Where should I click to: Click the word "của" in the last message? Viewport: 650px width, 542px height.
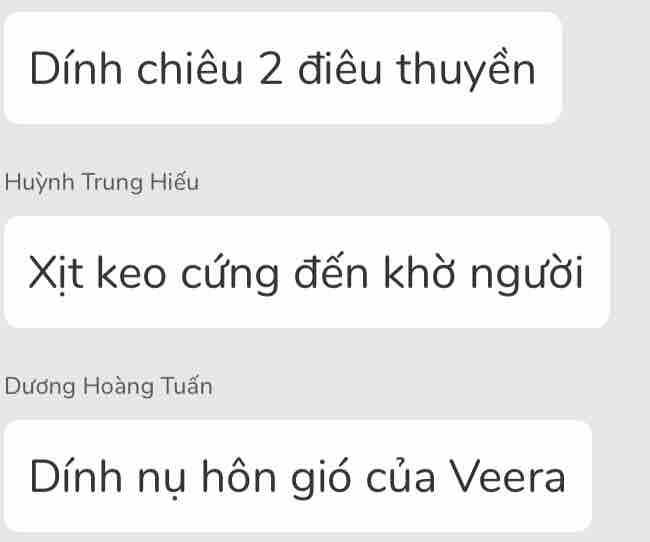400,477
